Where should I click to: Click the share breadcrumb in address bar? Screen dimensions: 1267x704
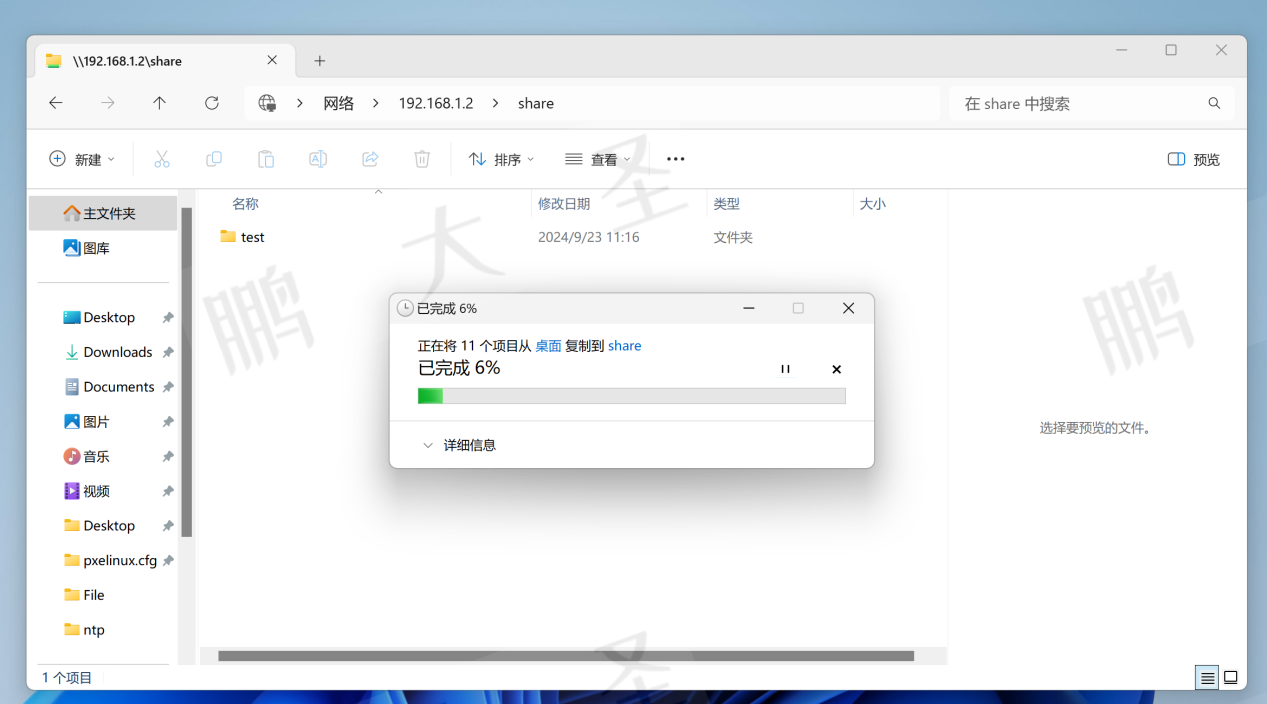[x=536, y=103]
